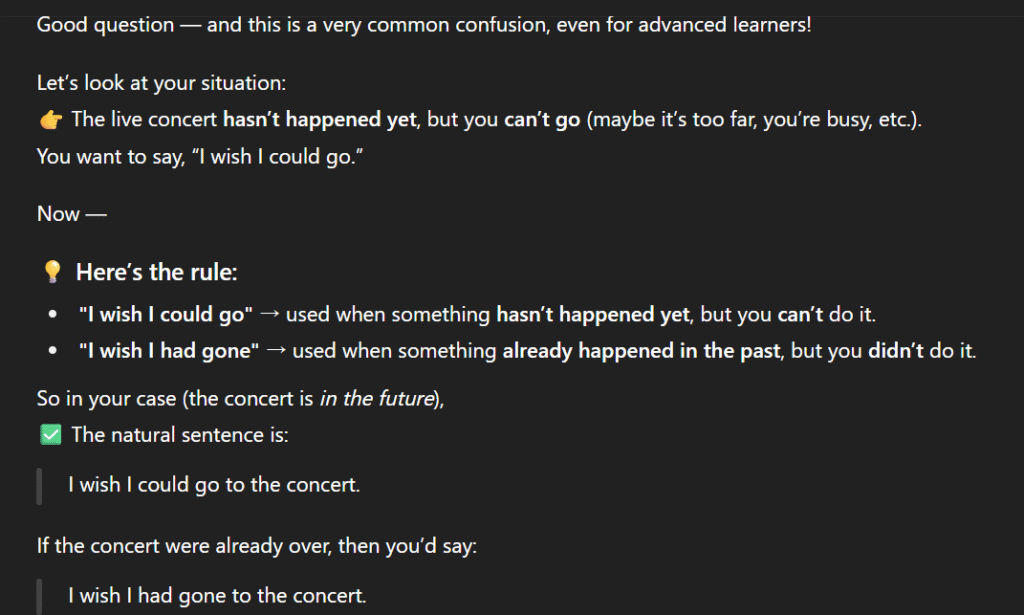
Task: Click the arrow after "I wish I had gone"
Action: pyautogui.click(x=274, y=350)
